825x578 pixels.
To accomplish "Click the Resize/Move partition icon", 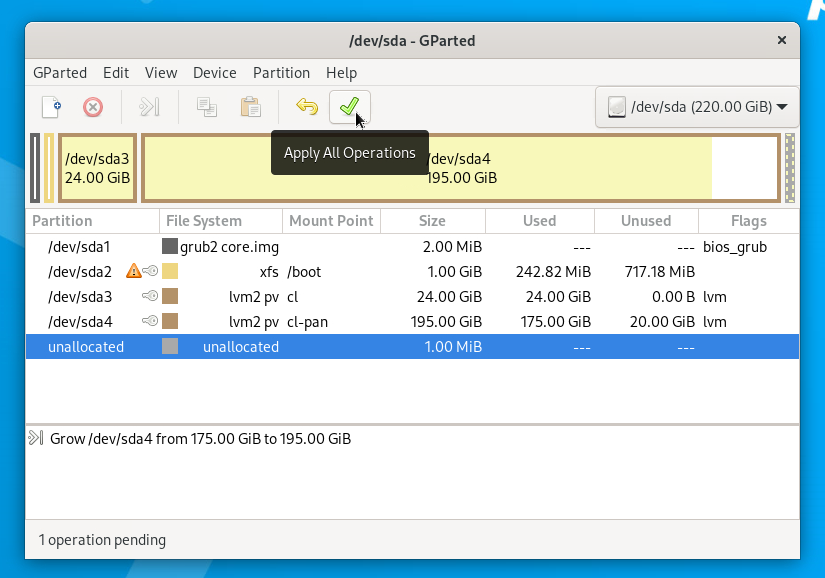I will coord(149,107).
